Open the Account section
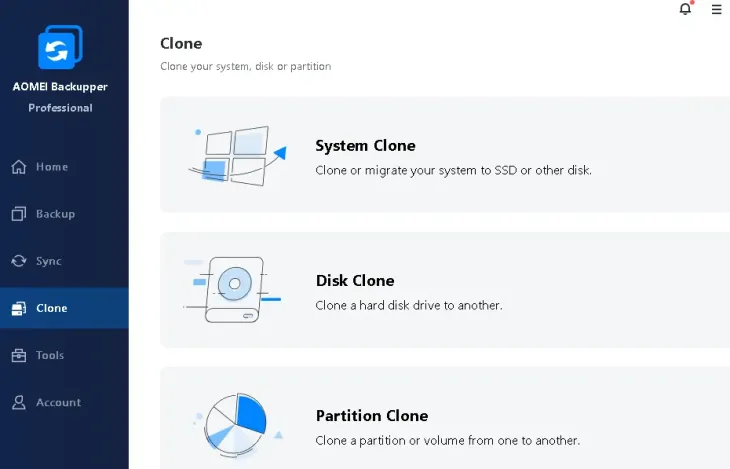The width and height of the screenshot is (730, 469). click(x=58, y=402)
